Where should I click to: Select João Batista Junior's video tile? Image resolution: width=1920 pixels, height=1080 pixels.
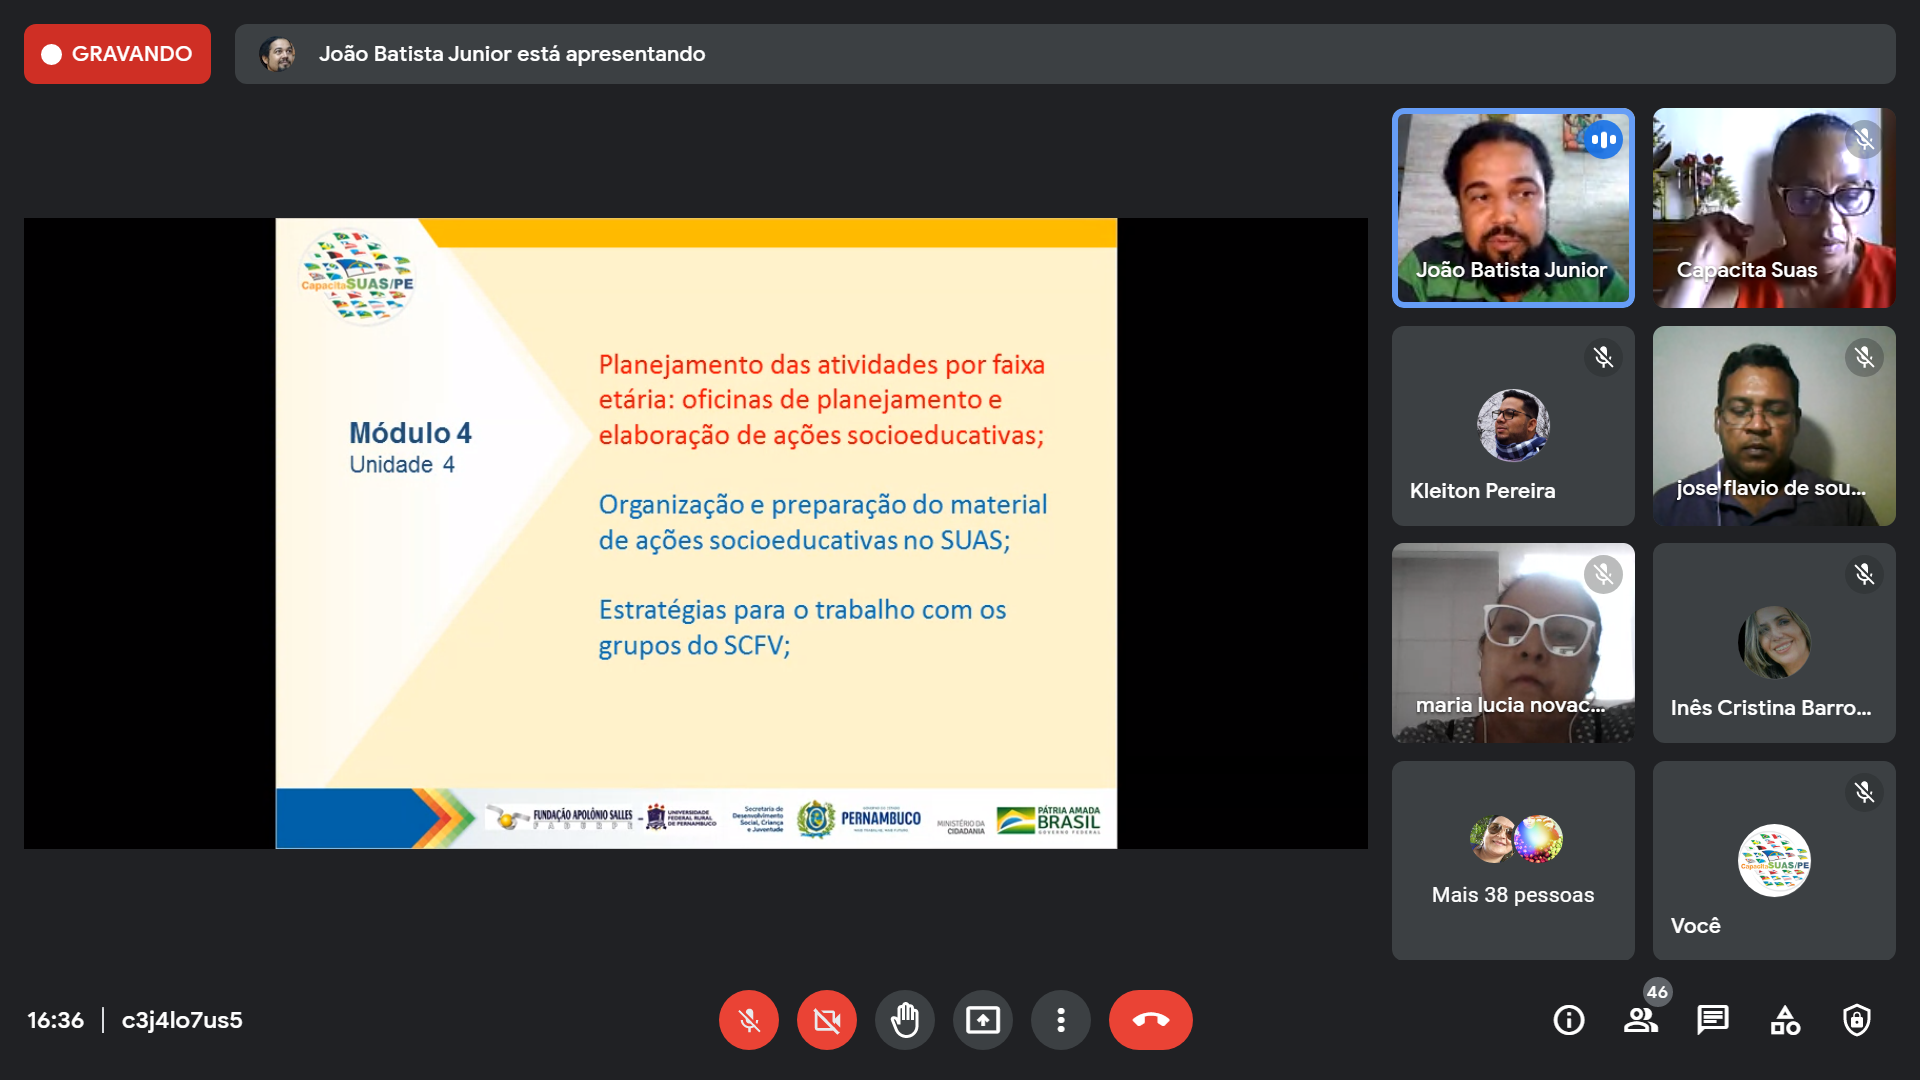(x=1512, y=208)
